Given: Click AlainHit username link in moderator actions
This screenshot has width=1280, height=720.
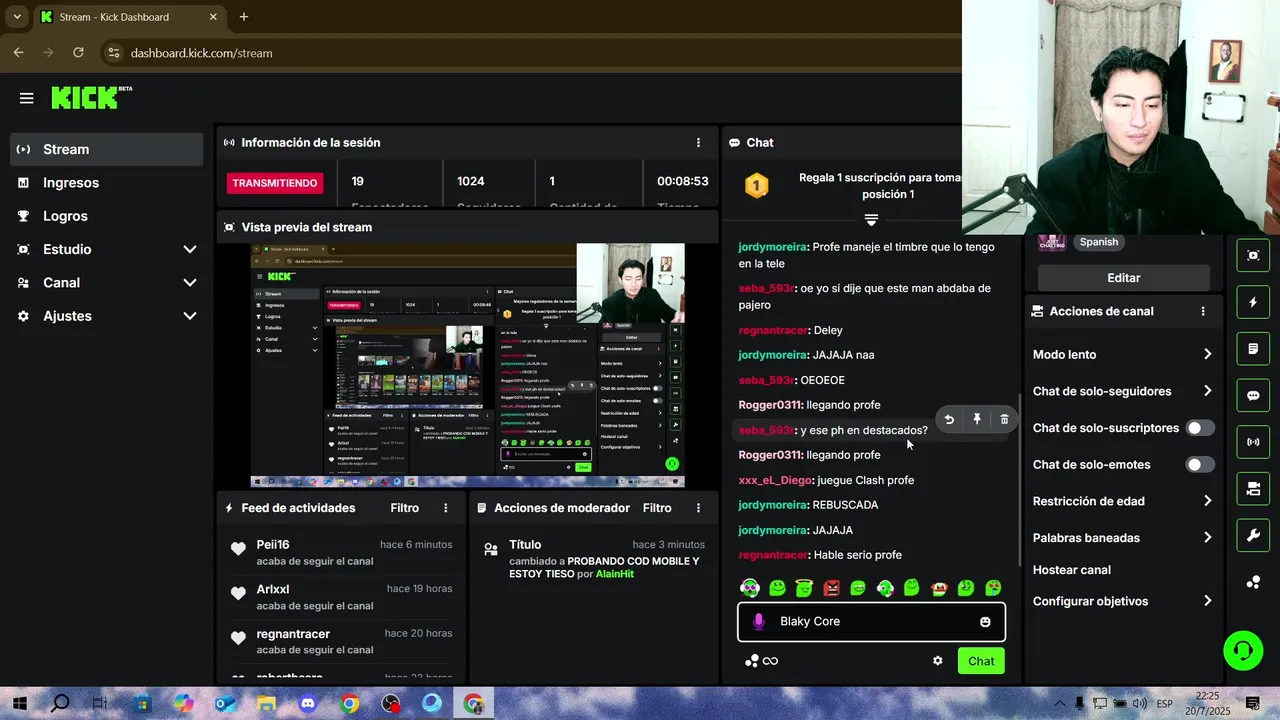Looking at the screenshot, I should click(x=615, y=574).
